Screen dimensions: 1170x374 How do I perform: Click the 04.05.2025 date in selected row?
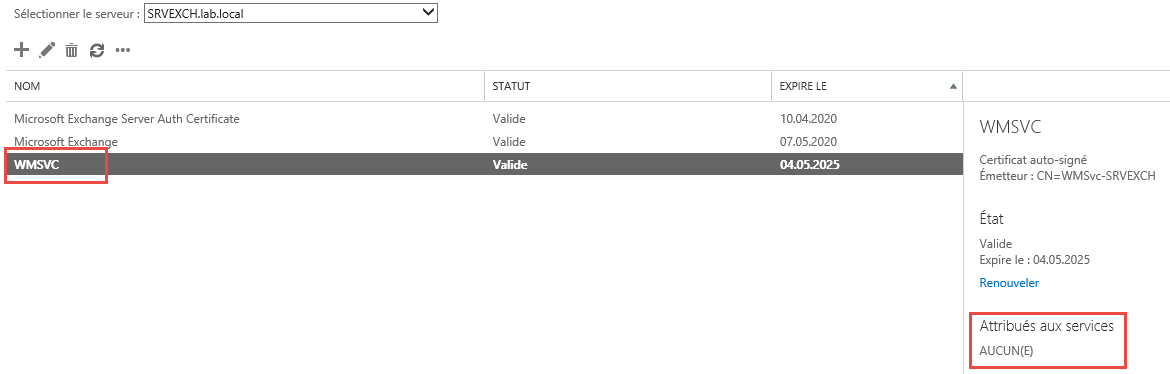coord(810,165)
